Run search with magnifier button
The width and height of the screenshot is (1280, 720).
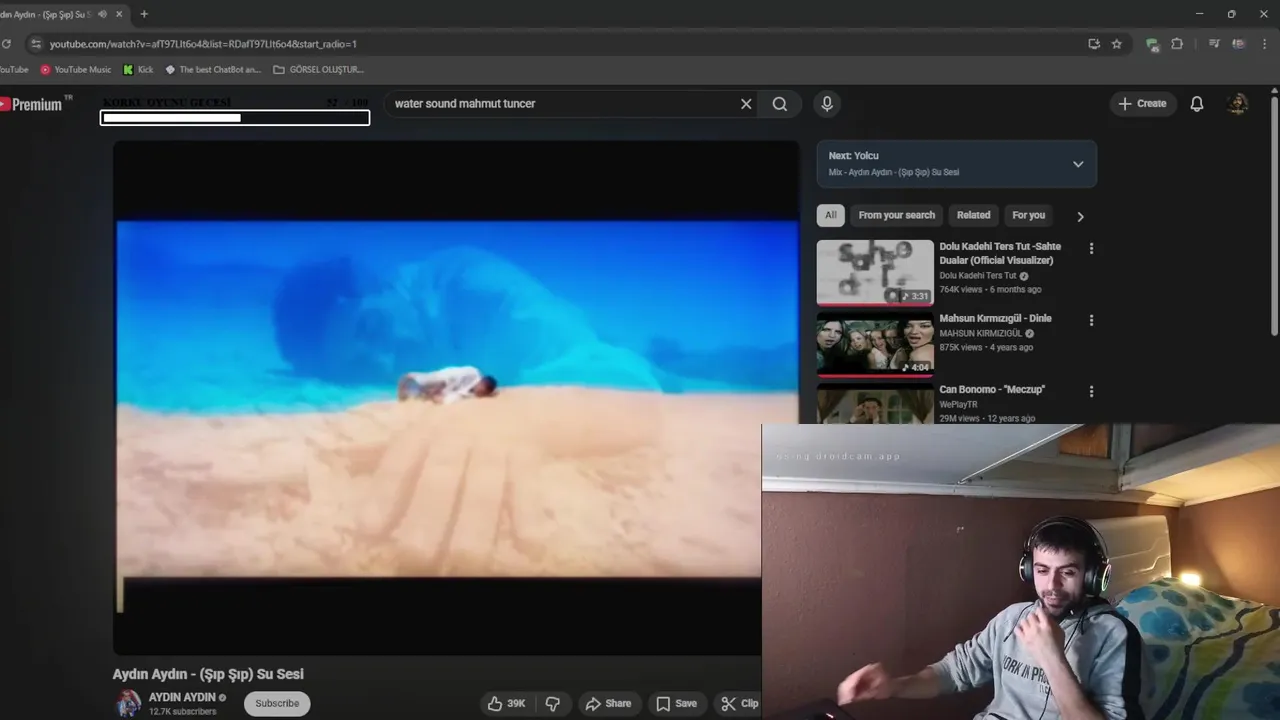pos(780,104)
